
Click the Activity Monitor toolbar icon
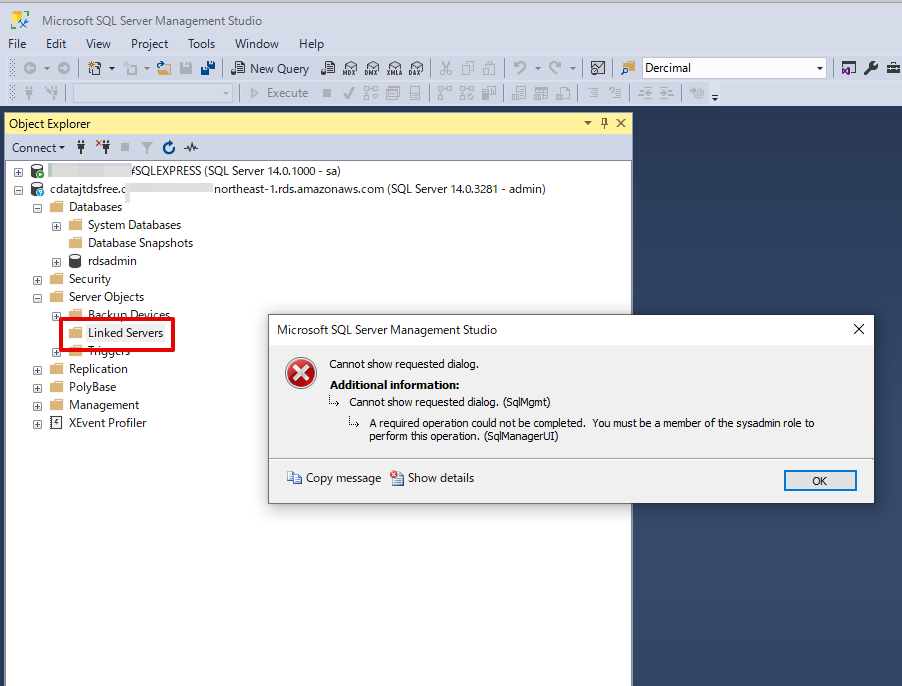click(598, 68)
